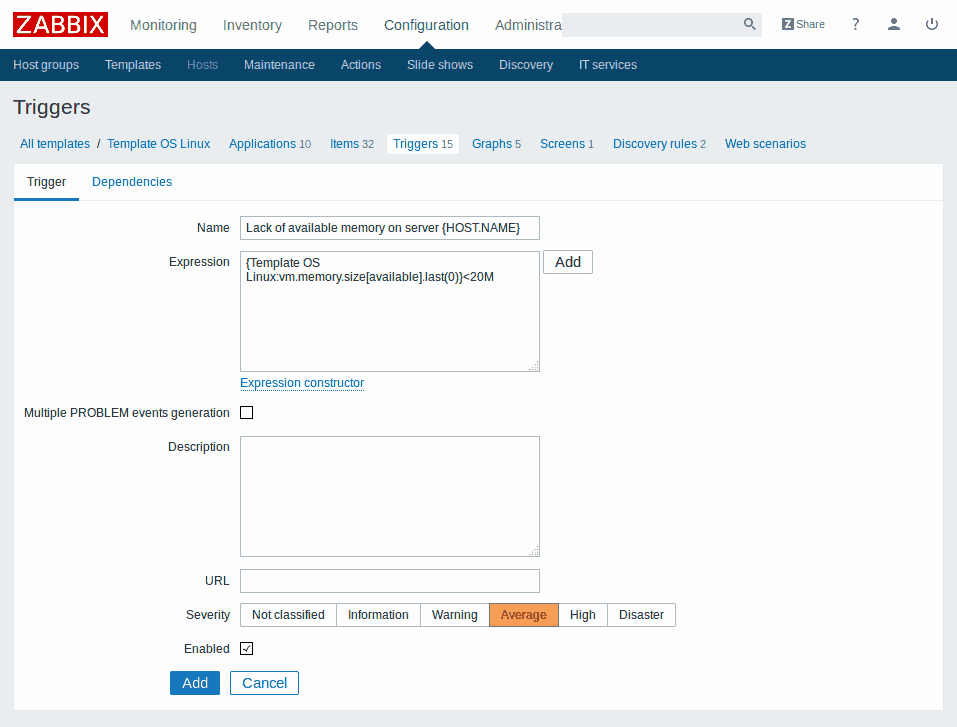Uncheck the Enabled checkbox
957x727 pixels.
click(x=247, y=649)
